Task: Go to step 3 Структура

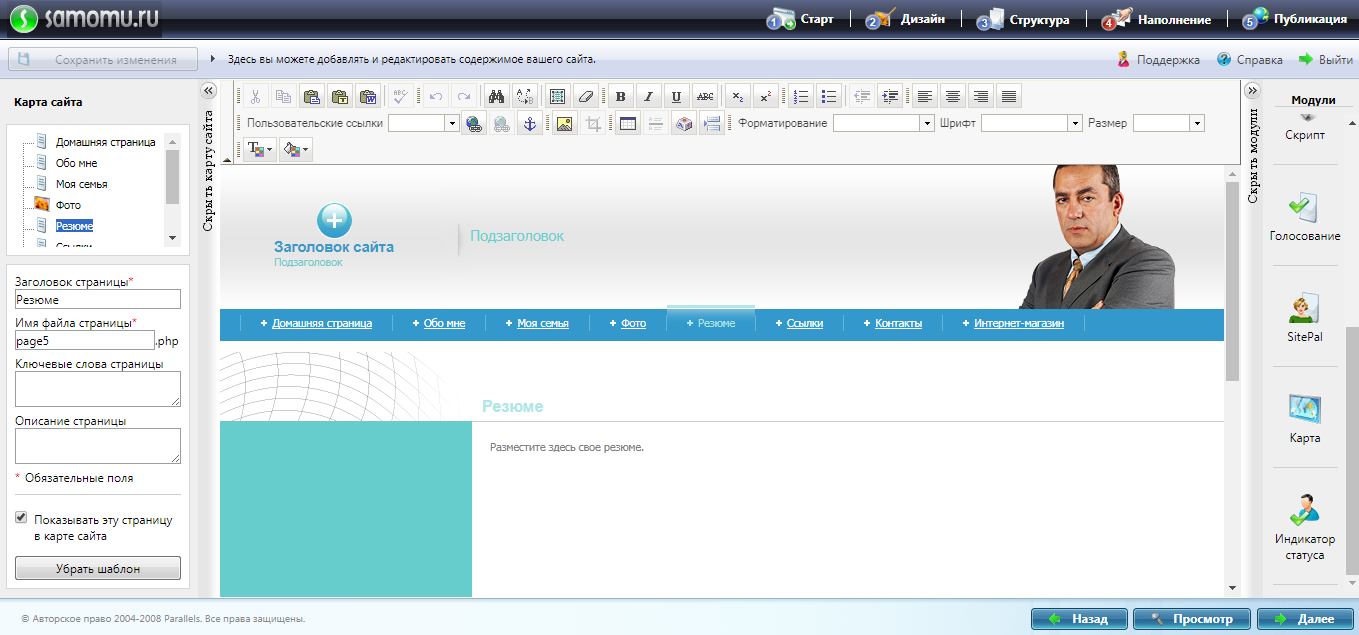Action: (1023, 19)
